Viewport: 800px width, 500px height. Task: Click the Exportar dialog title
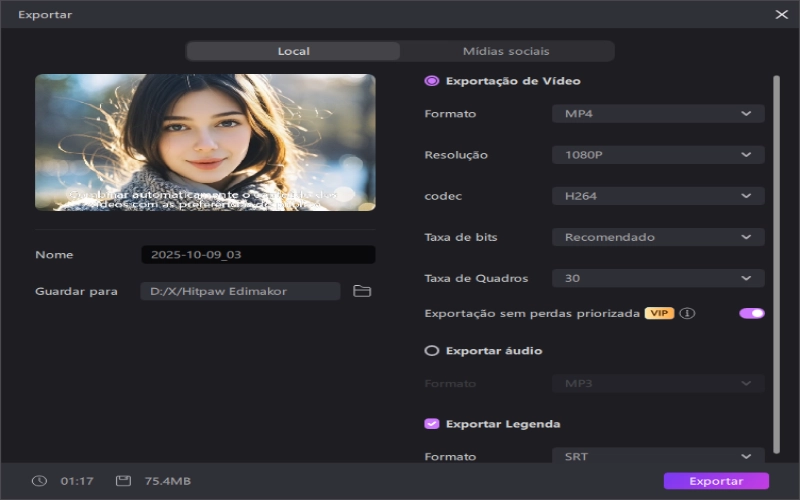[45, 14]
